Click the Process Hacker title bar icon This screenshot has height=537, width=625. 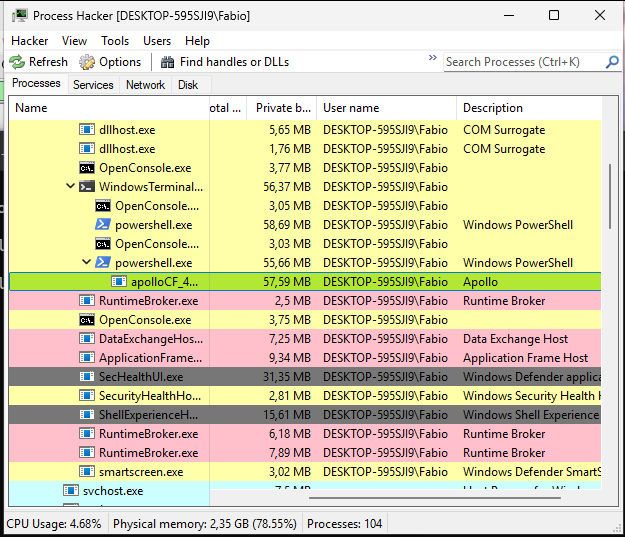tap(20, 16)
